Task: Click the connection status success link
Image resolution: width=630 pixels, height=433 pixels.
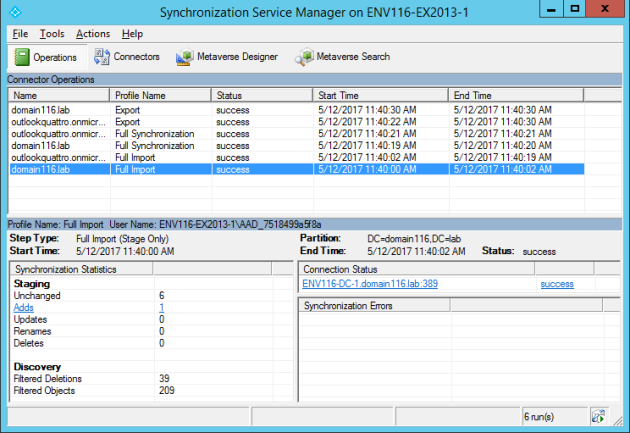Action: 557,284
